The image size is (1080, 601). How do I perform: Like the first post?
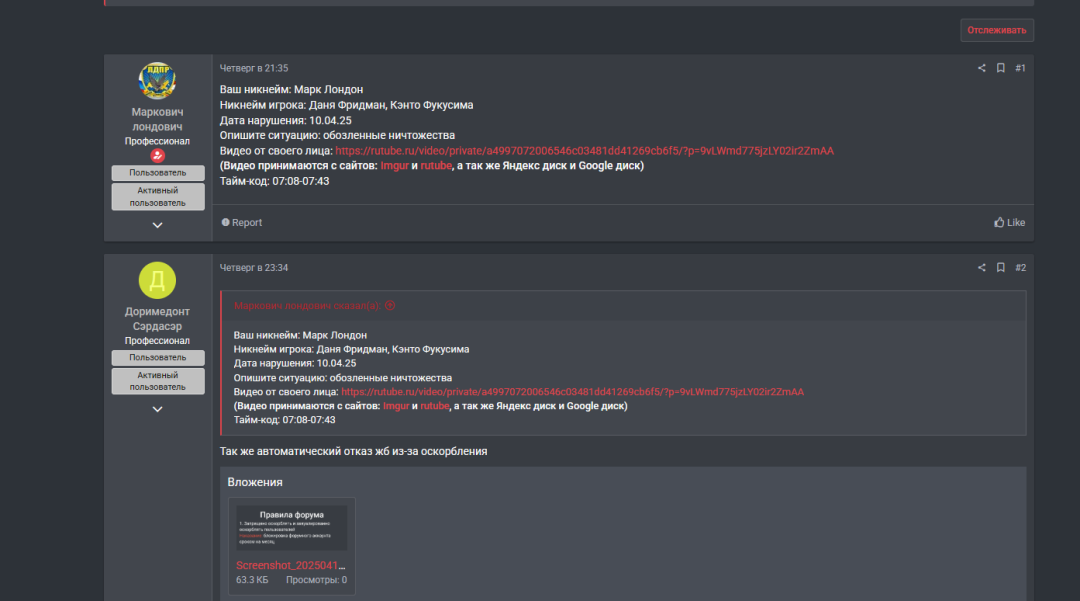coord(1009,222)
